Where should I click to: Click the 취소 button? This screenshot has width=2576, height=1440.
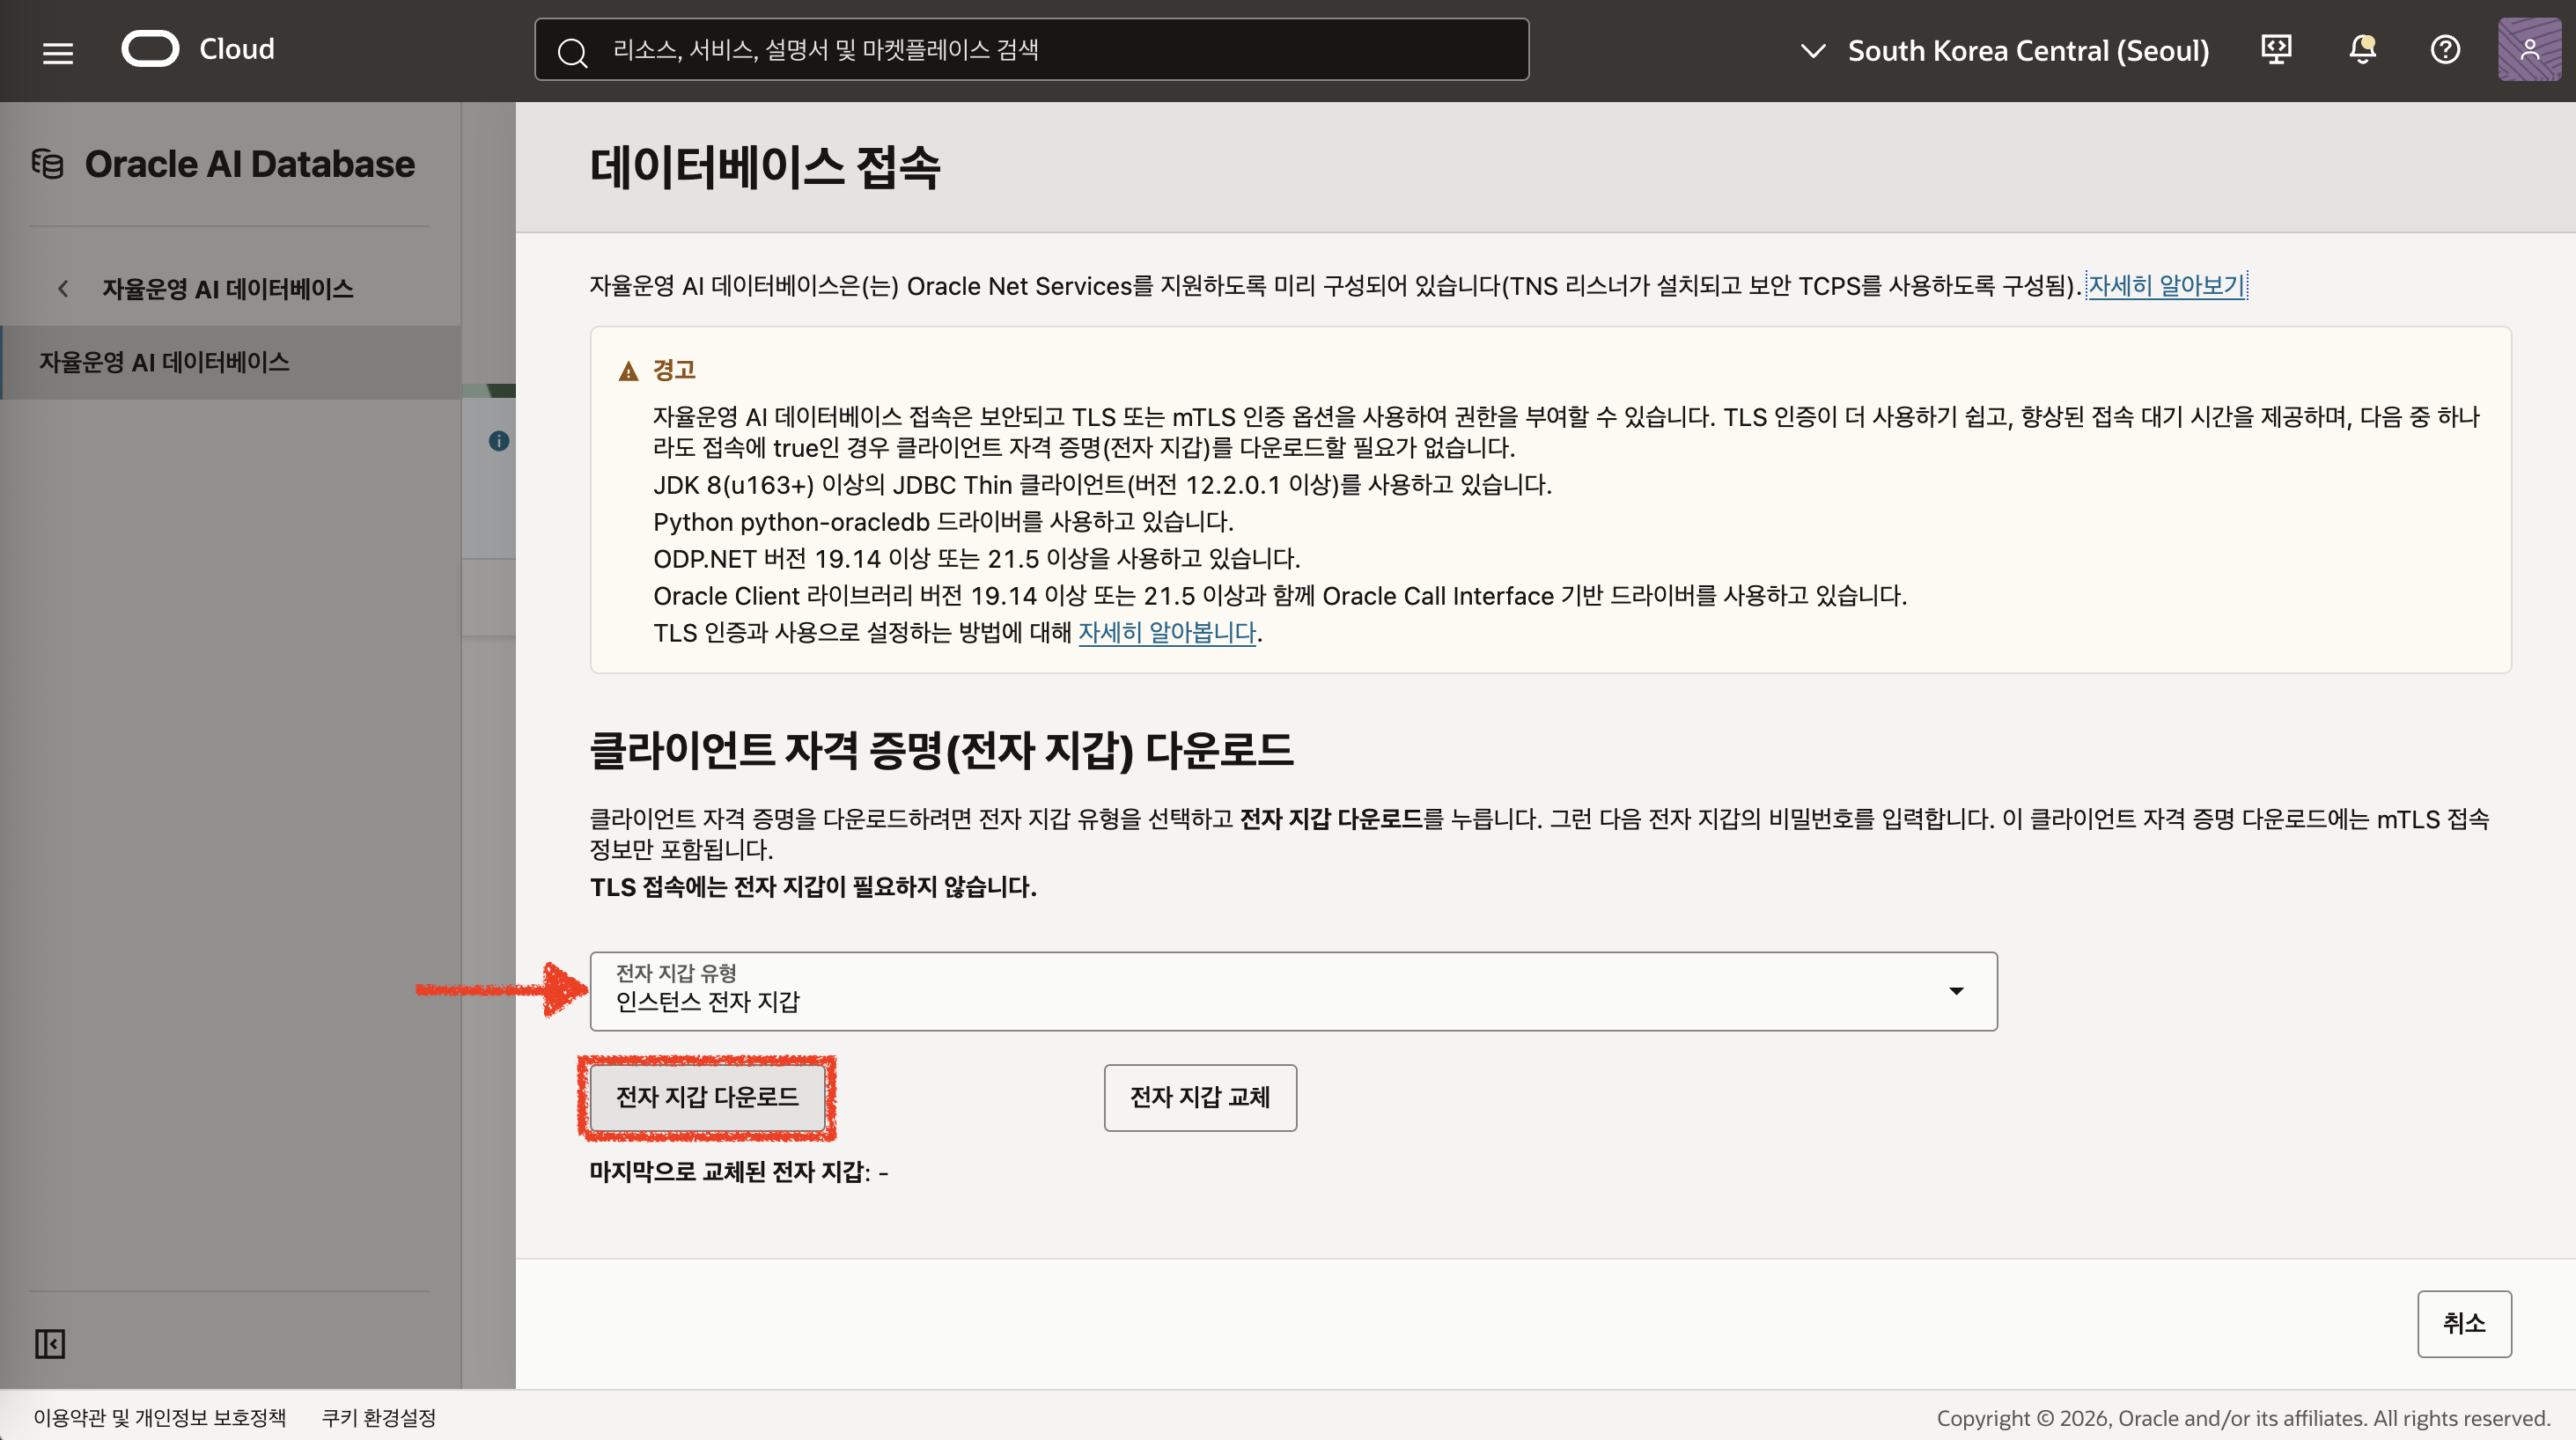point(2464,1323)
